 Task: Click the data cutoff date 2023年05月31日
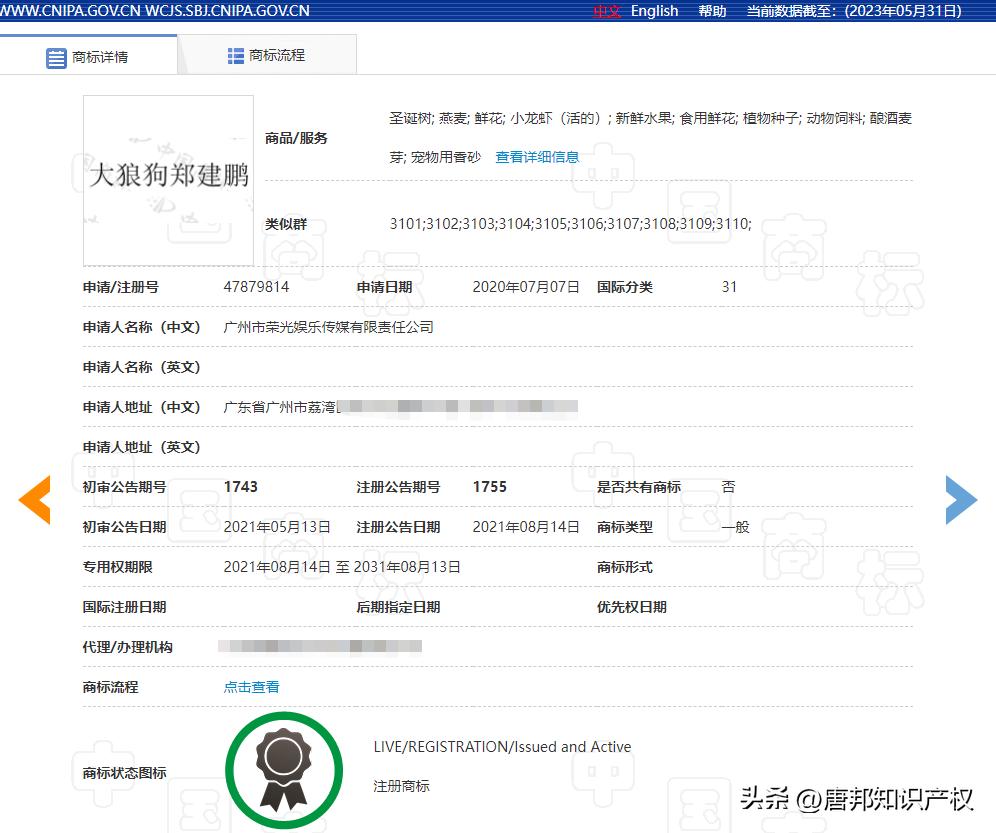(x=902, y=11)
